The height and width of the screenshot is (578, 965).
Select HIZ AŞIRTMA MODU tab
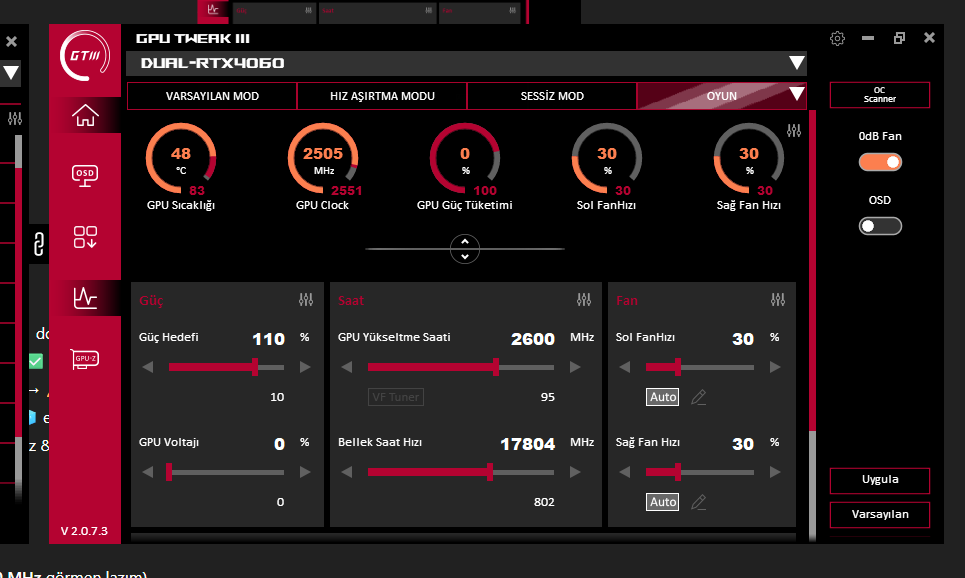[x=382, y=96]
